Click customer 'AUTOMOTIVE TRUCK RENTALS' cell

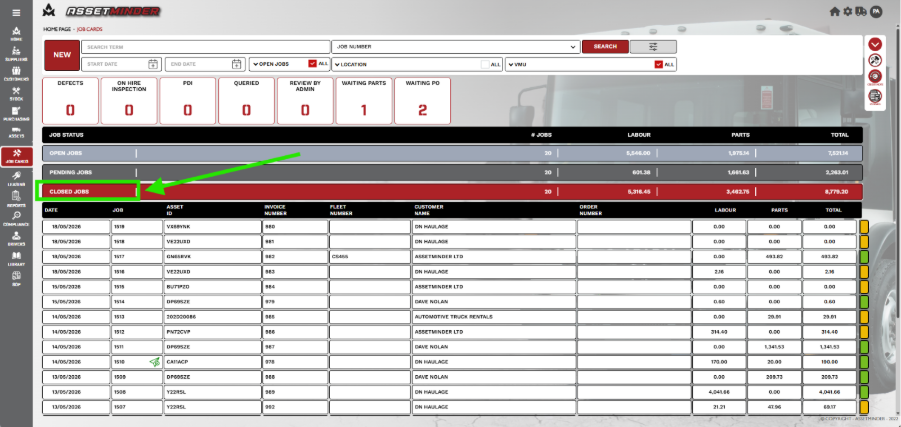click(494, 317)
